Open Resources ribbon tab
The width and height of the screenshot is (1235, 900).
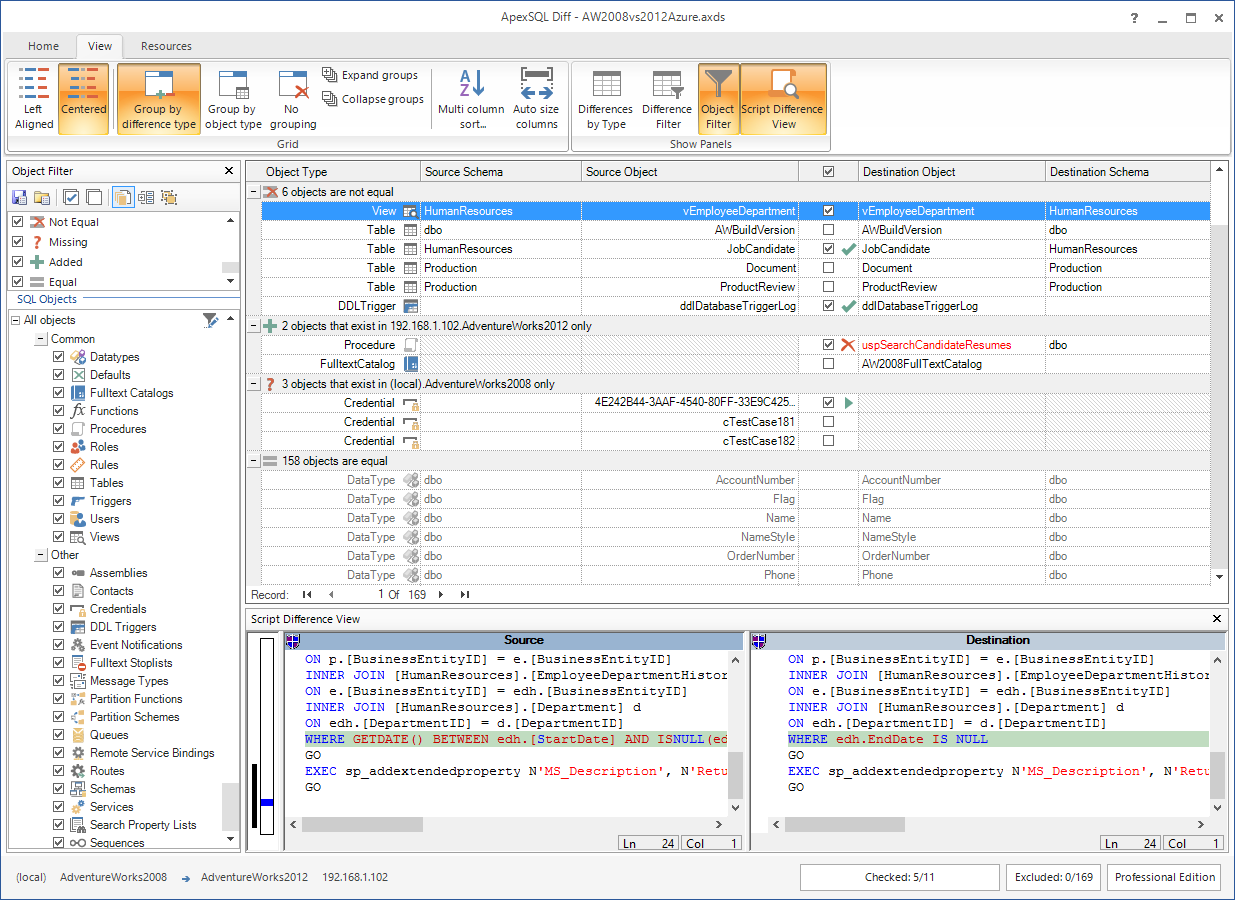click(x=166, y=46)
